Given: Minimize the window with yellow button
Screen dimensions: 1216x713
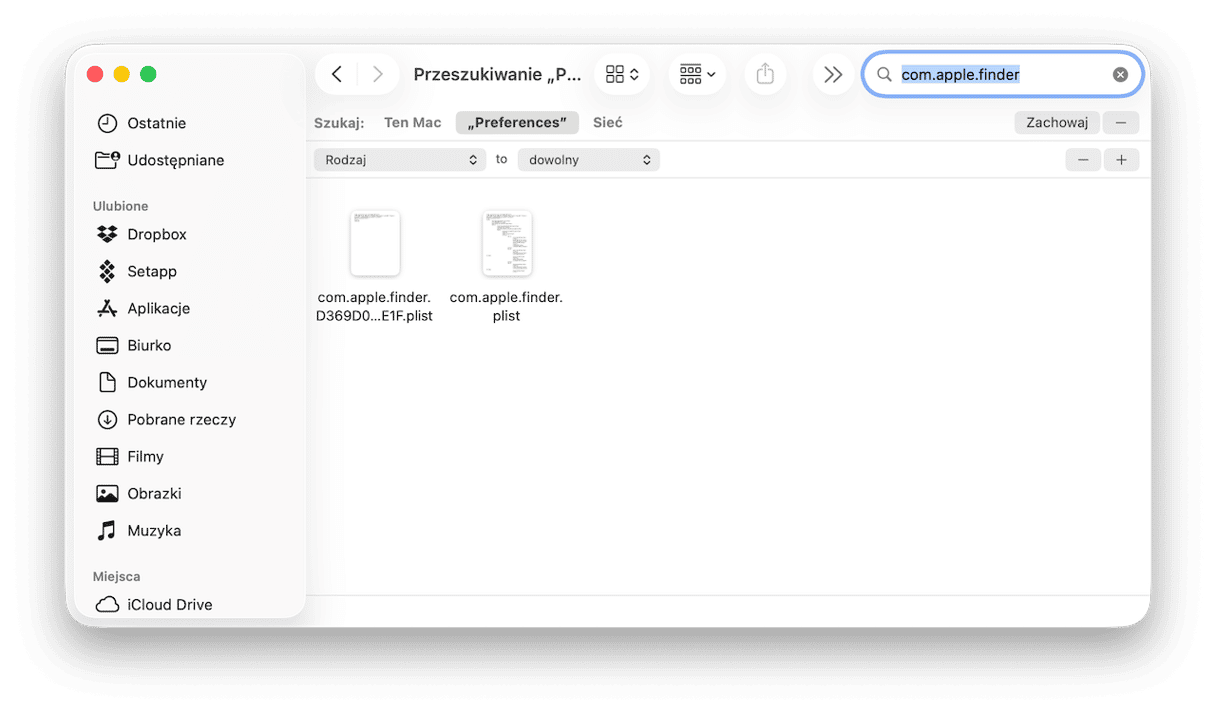Looking at the screenshot, I should pyautogui.click(x=122, y=74).
